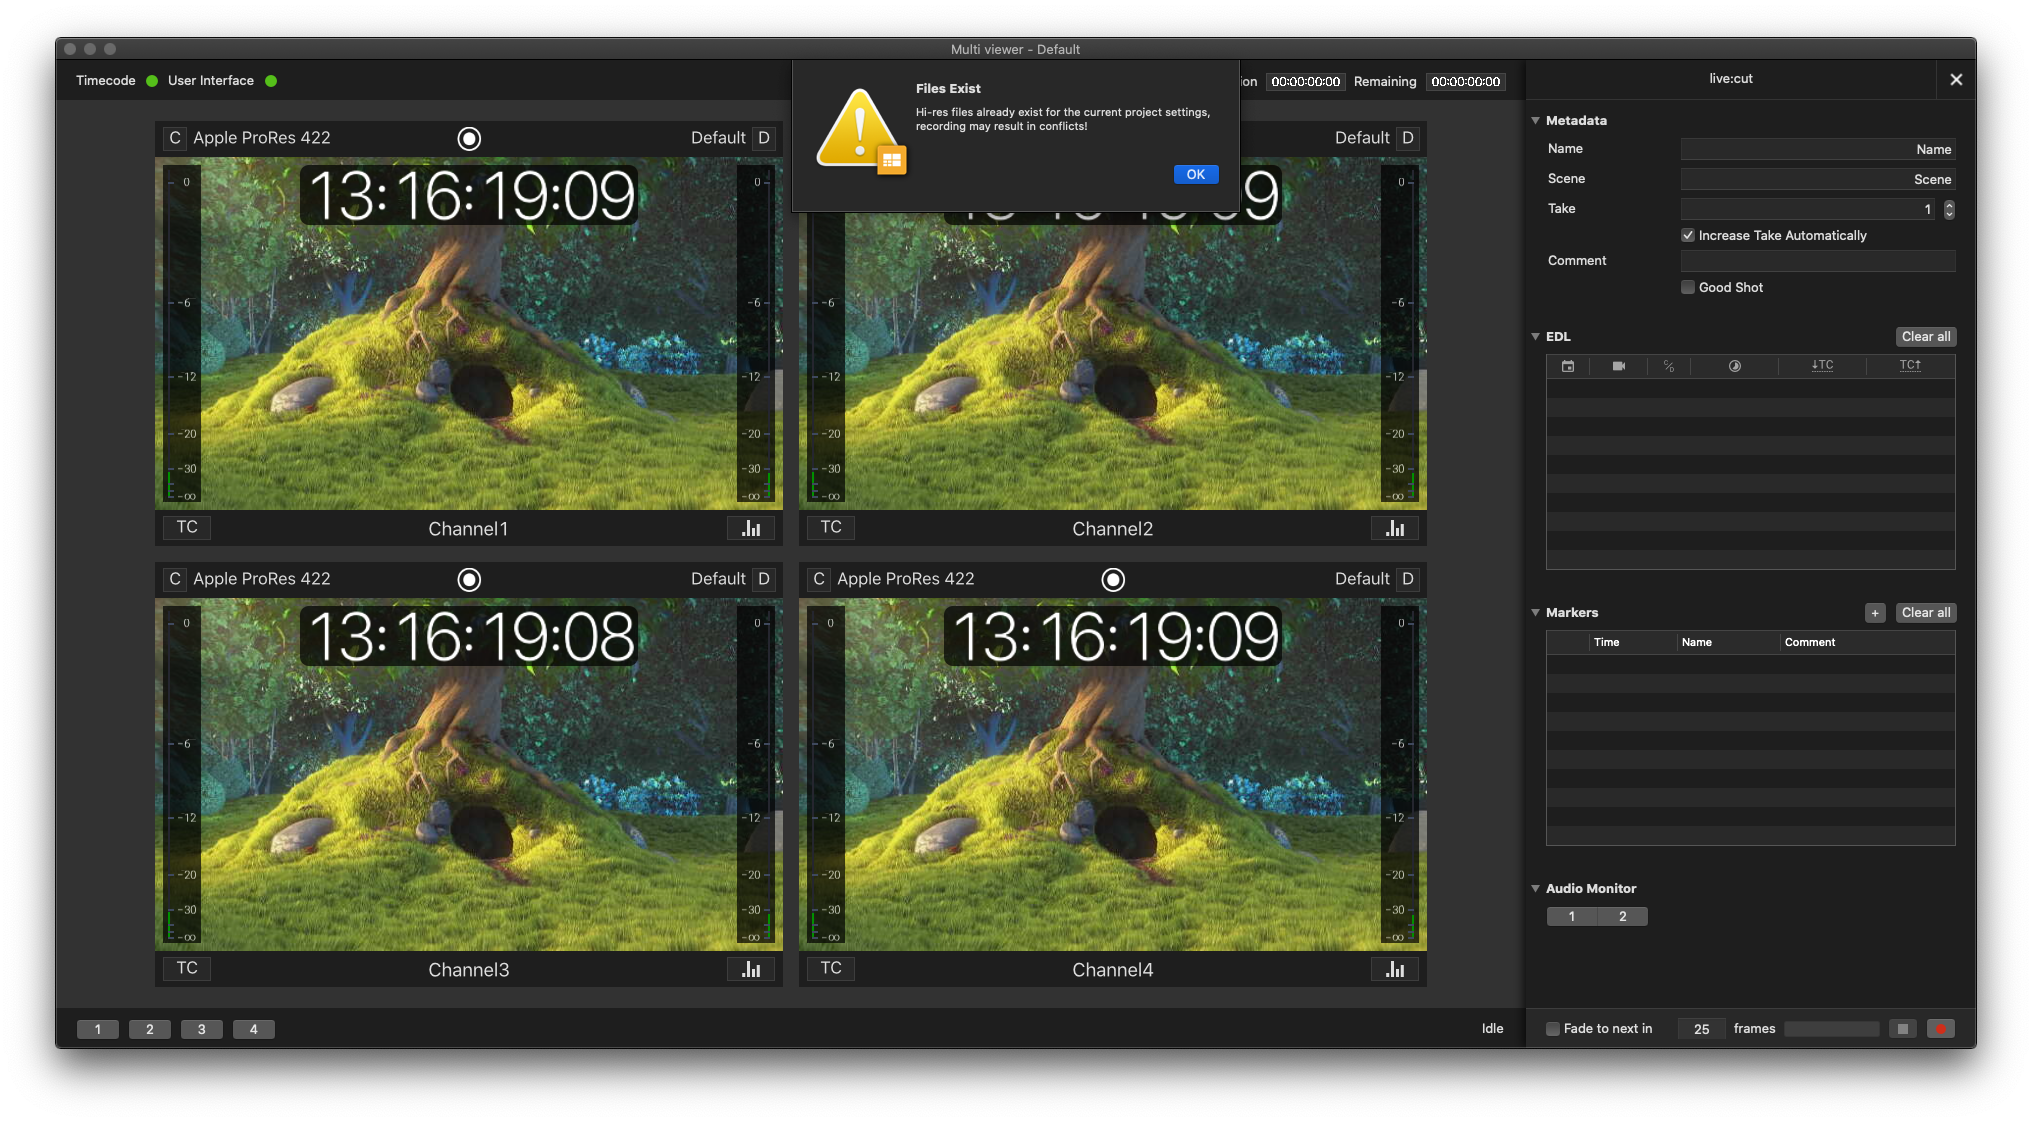2032x1122 pixels.
Task: Open audio meter icon for Channel2
Action: (1395, 528)
